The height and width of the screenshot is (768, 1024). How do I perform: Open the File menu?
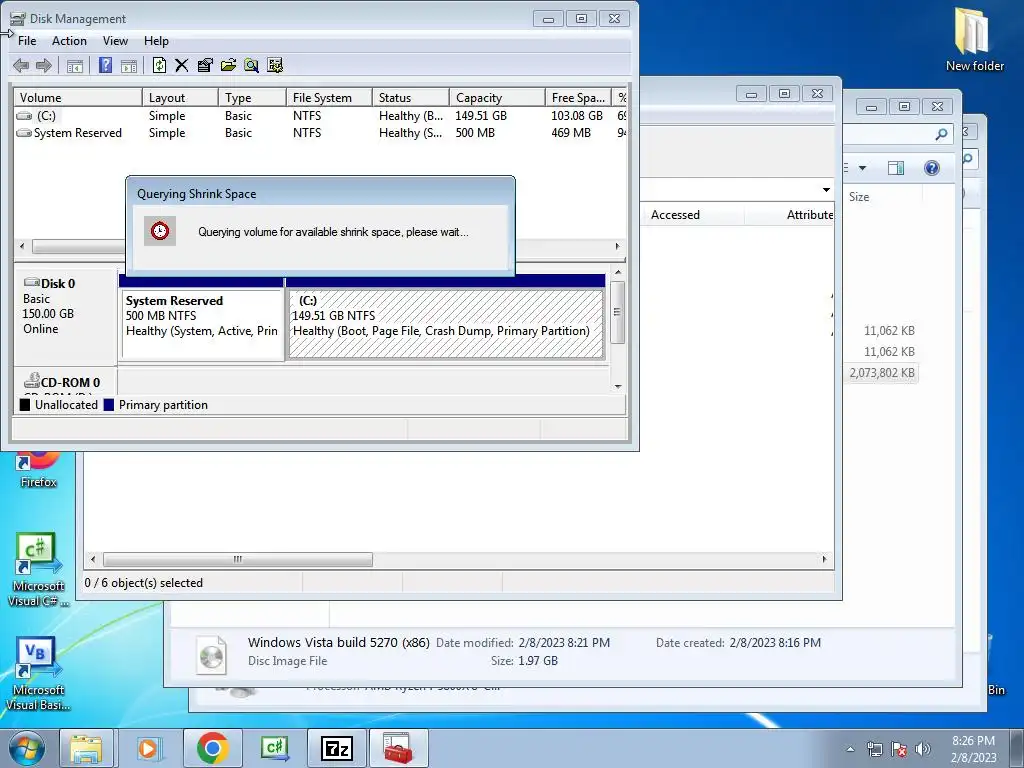(x=27, y=40)
